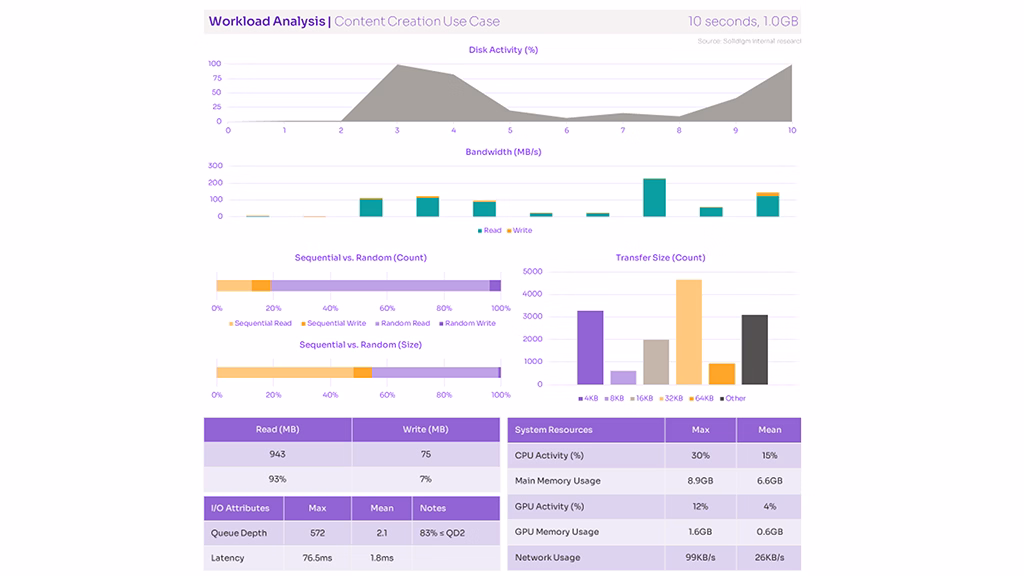Click the Random Write legend entry

point(467,323)
